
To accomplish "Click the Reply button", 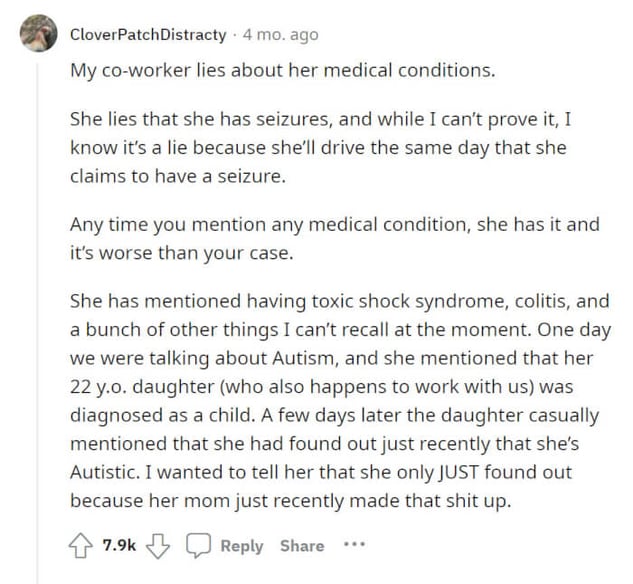I will tap(242, 546).
